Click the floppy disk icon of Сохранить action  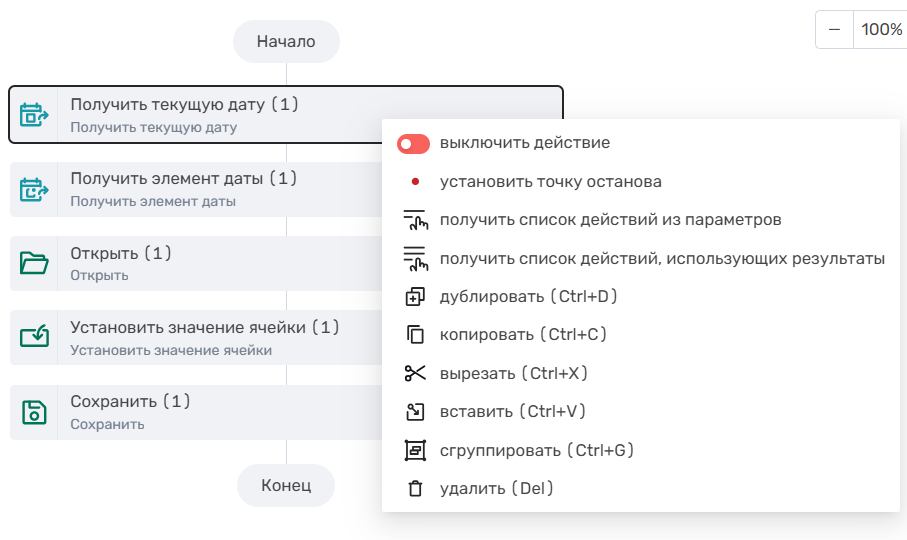coord(35,412)
